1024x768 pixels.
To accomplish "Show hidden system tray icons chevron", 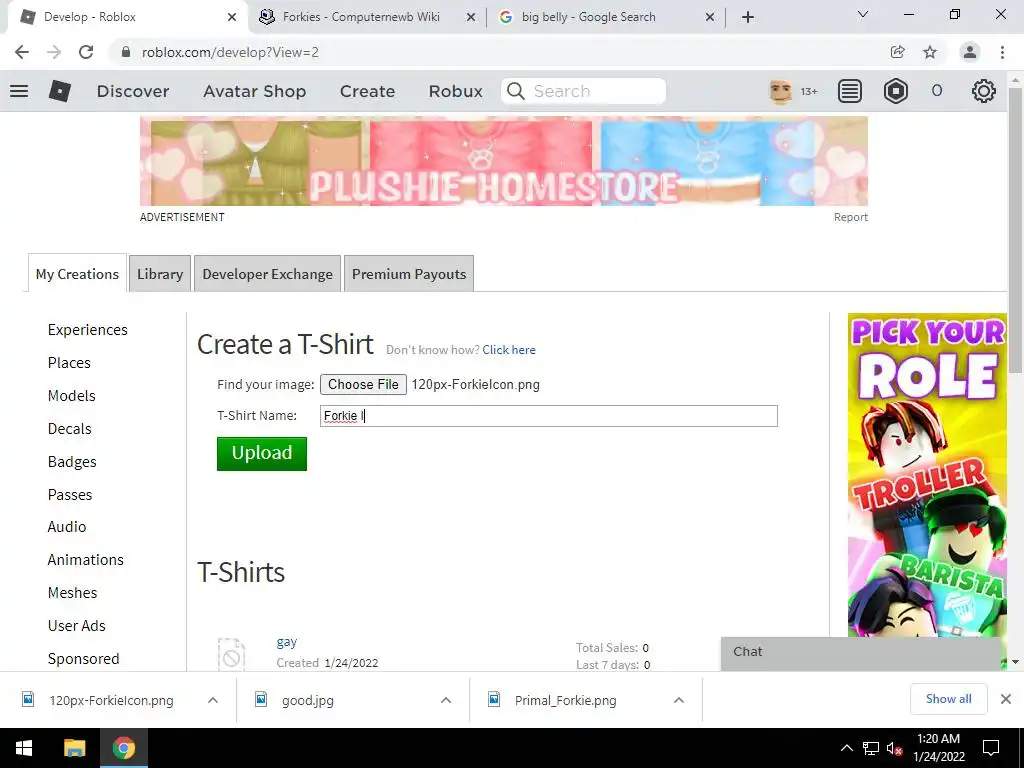I will (846, 748).
